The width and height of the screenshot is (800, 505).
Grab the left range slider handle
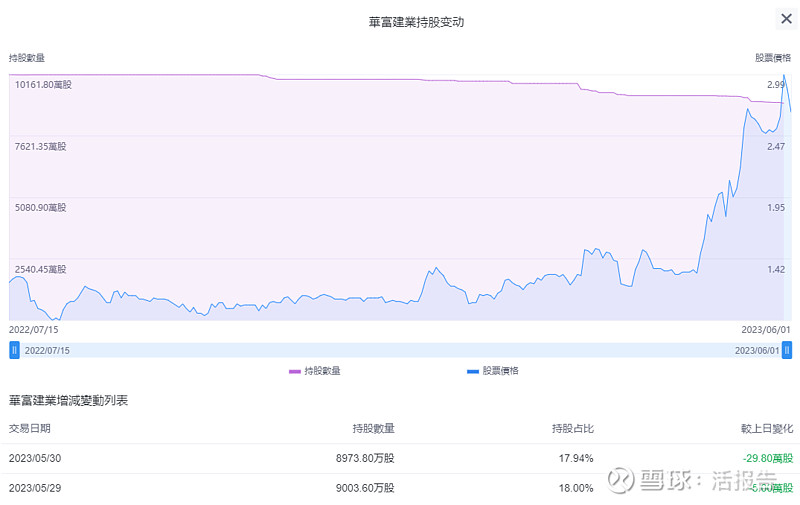pyautogui.click(x=14, y=350)
